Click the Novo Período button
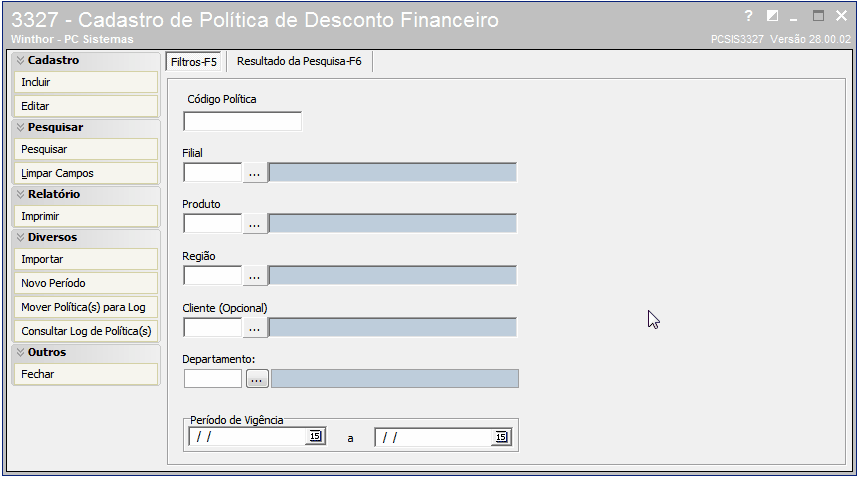Screen dimensions: 859x479 click(x=85, y=283)
